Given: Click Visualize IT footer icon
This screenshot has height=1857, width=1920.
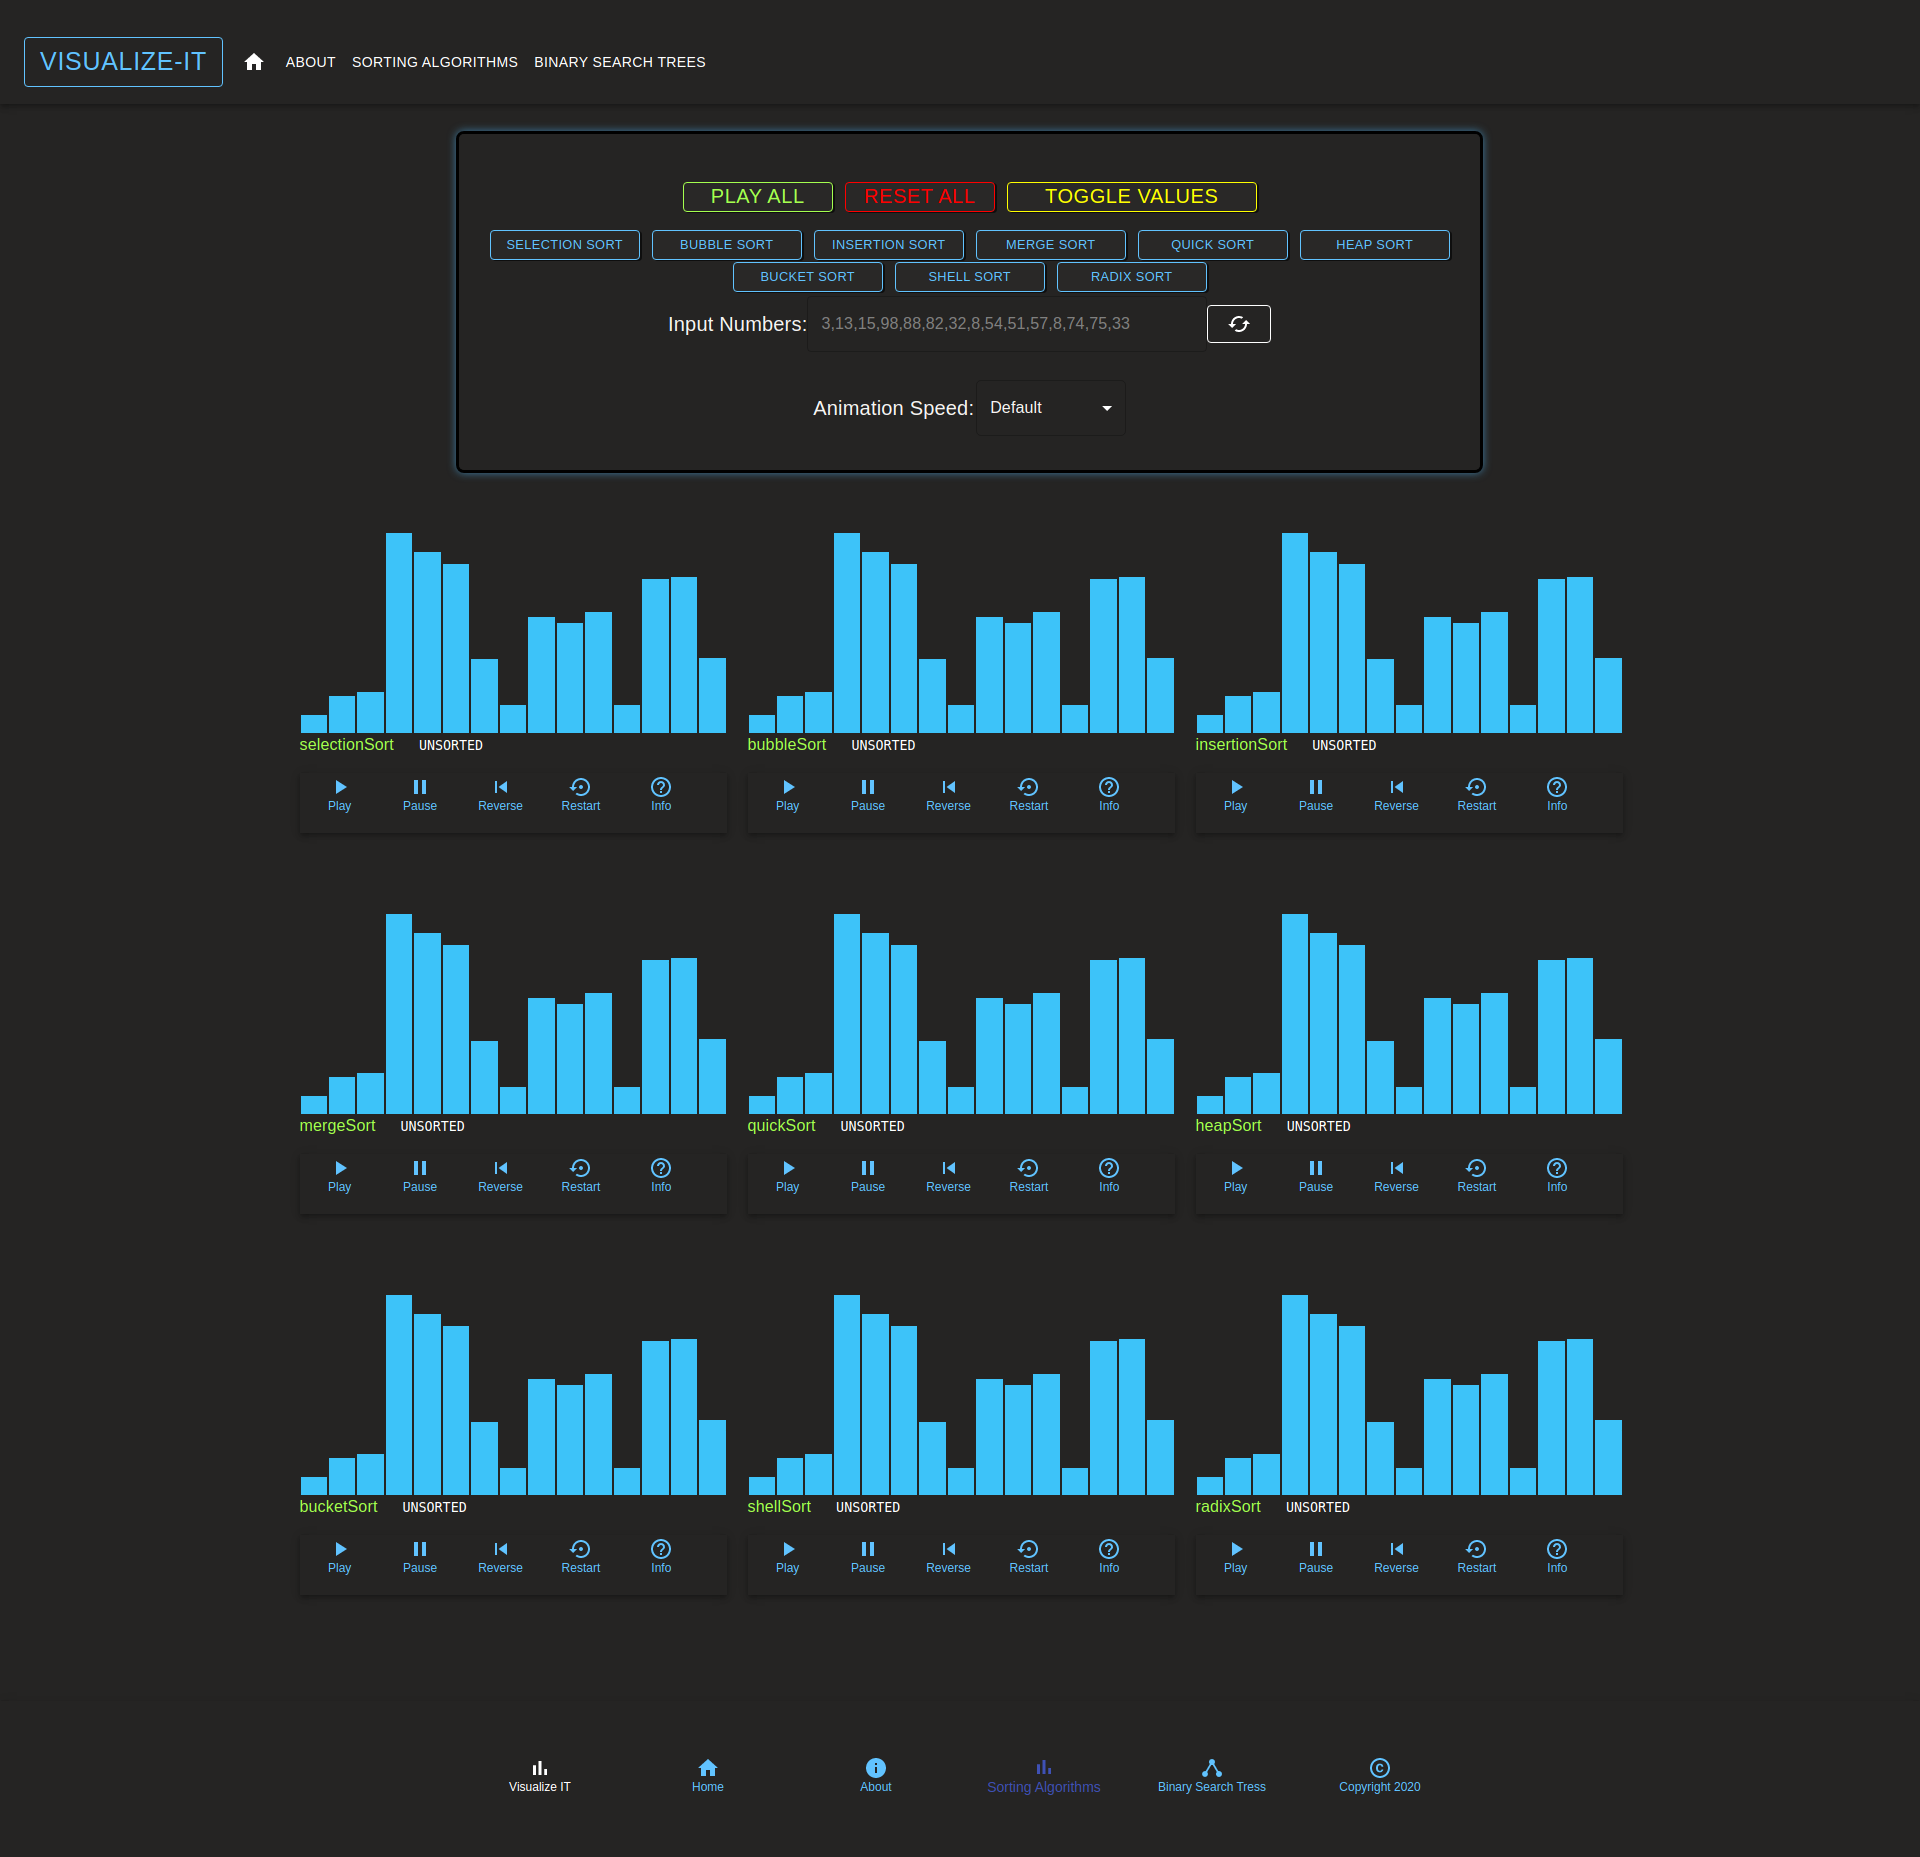Looking at the screenshot, I should coord(540,1776).
